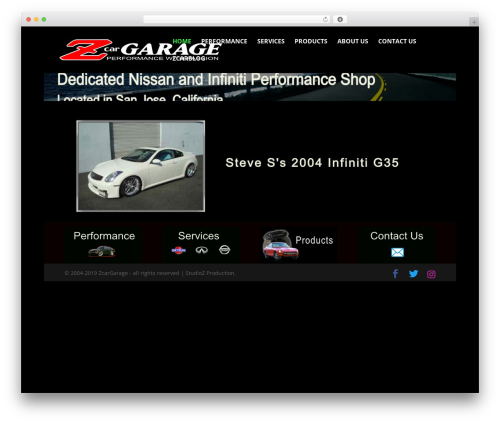Click the browser new tab plus button
The image size is (500, 423).
pos(474,22)
